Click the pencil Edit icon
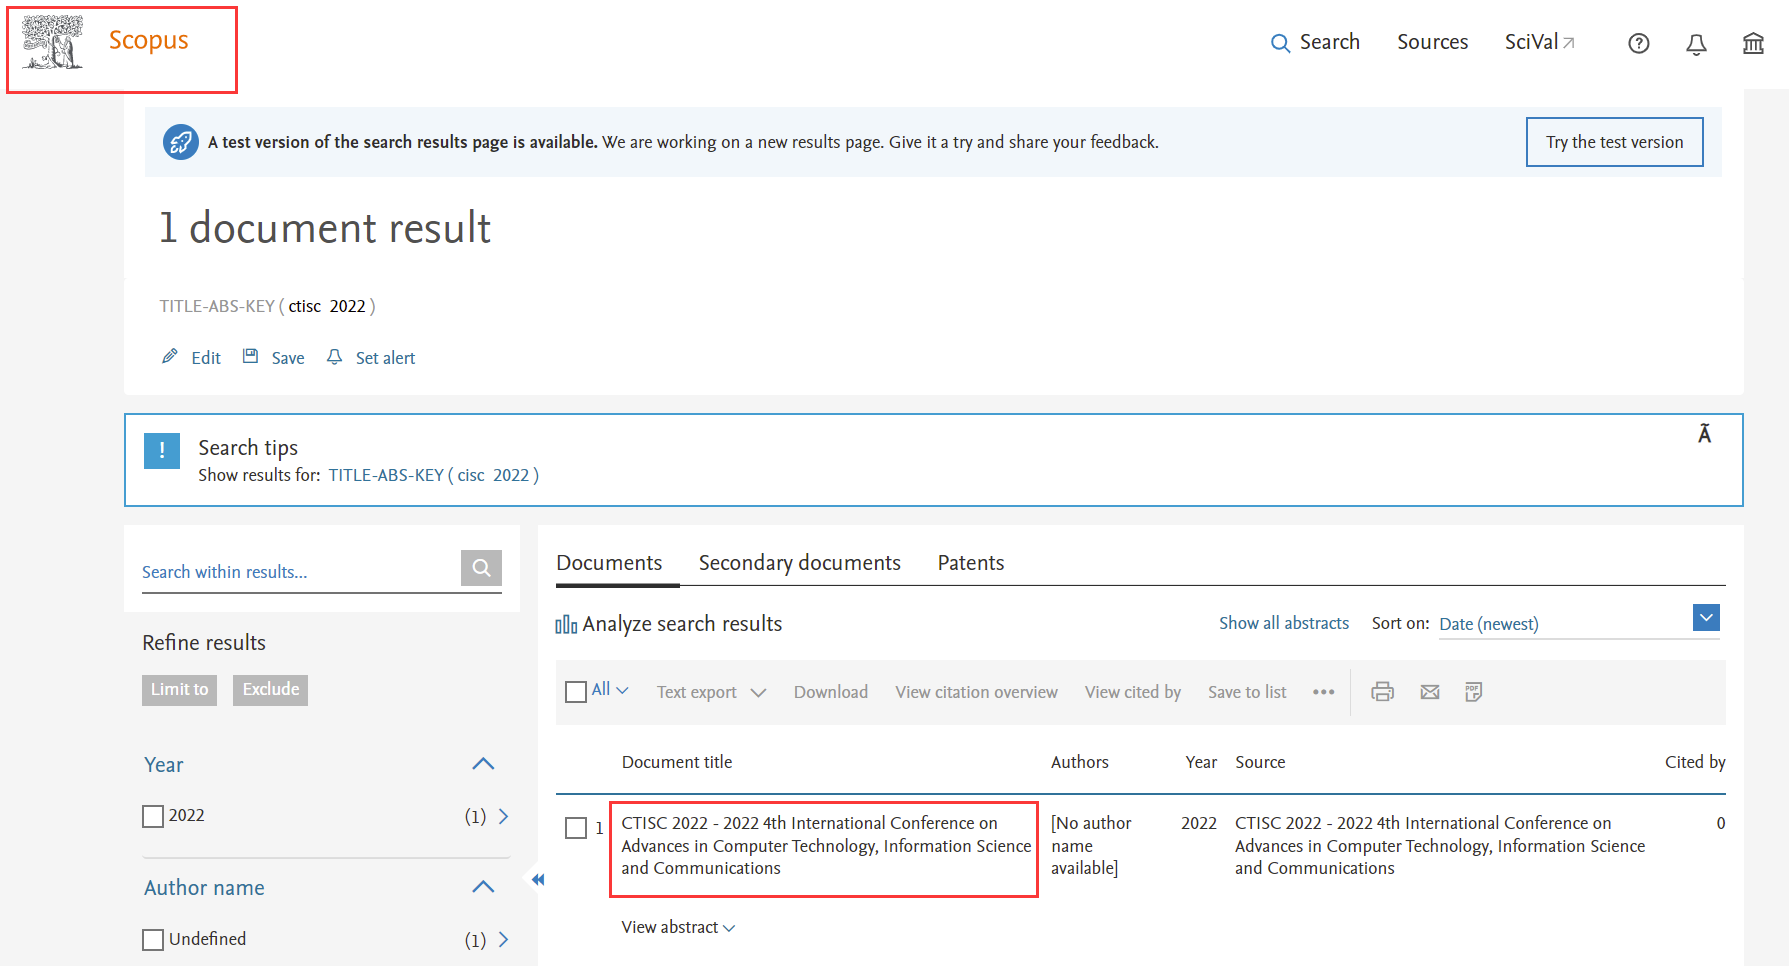 click(x=170, y=357)
